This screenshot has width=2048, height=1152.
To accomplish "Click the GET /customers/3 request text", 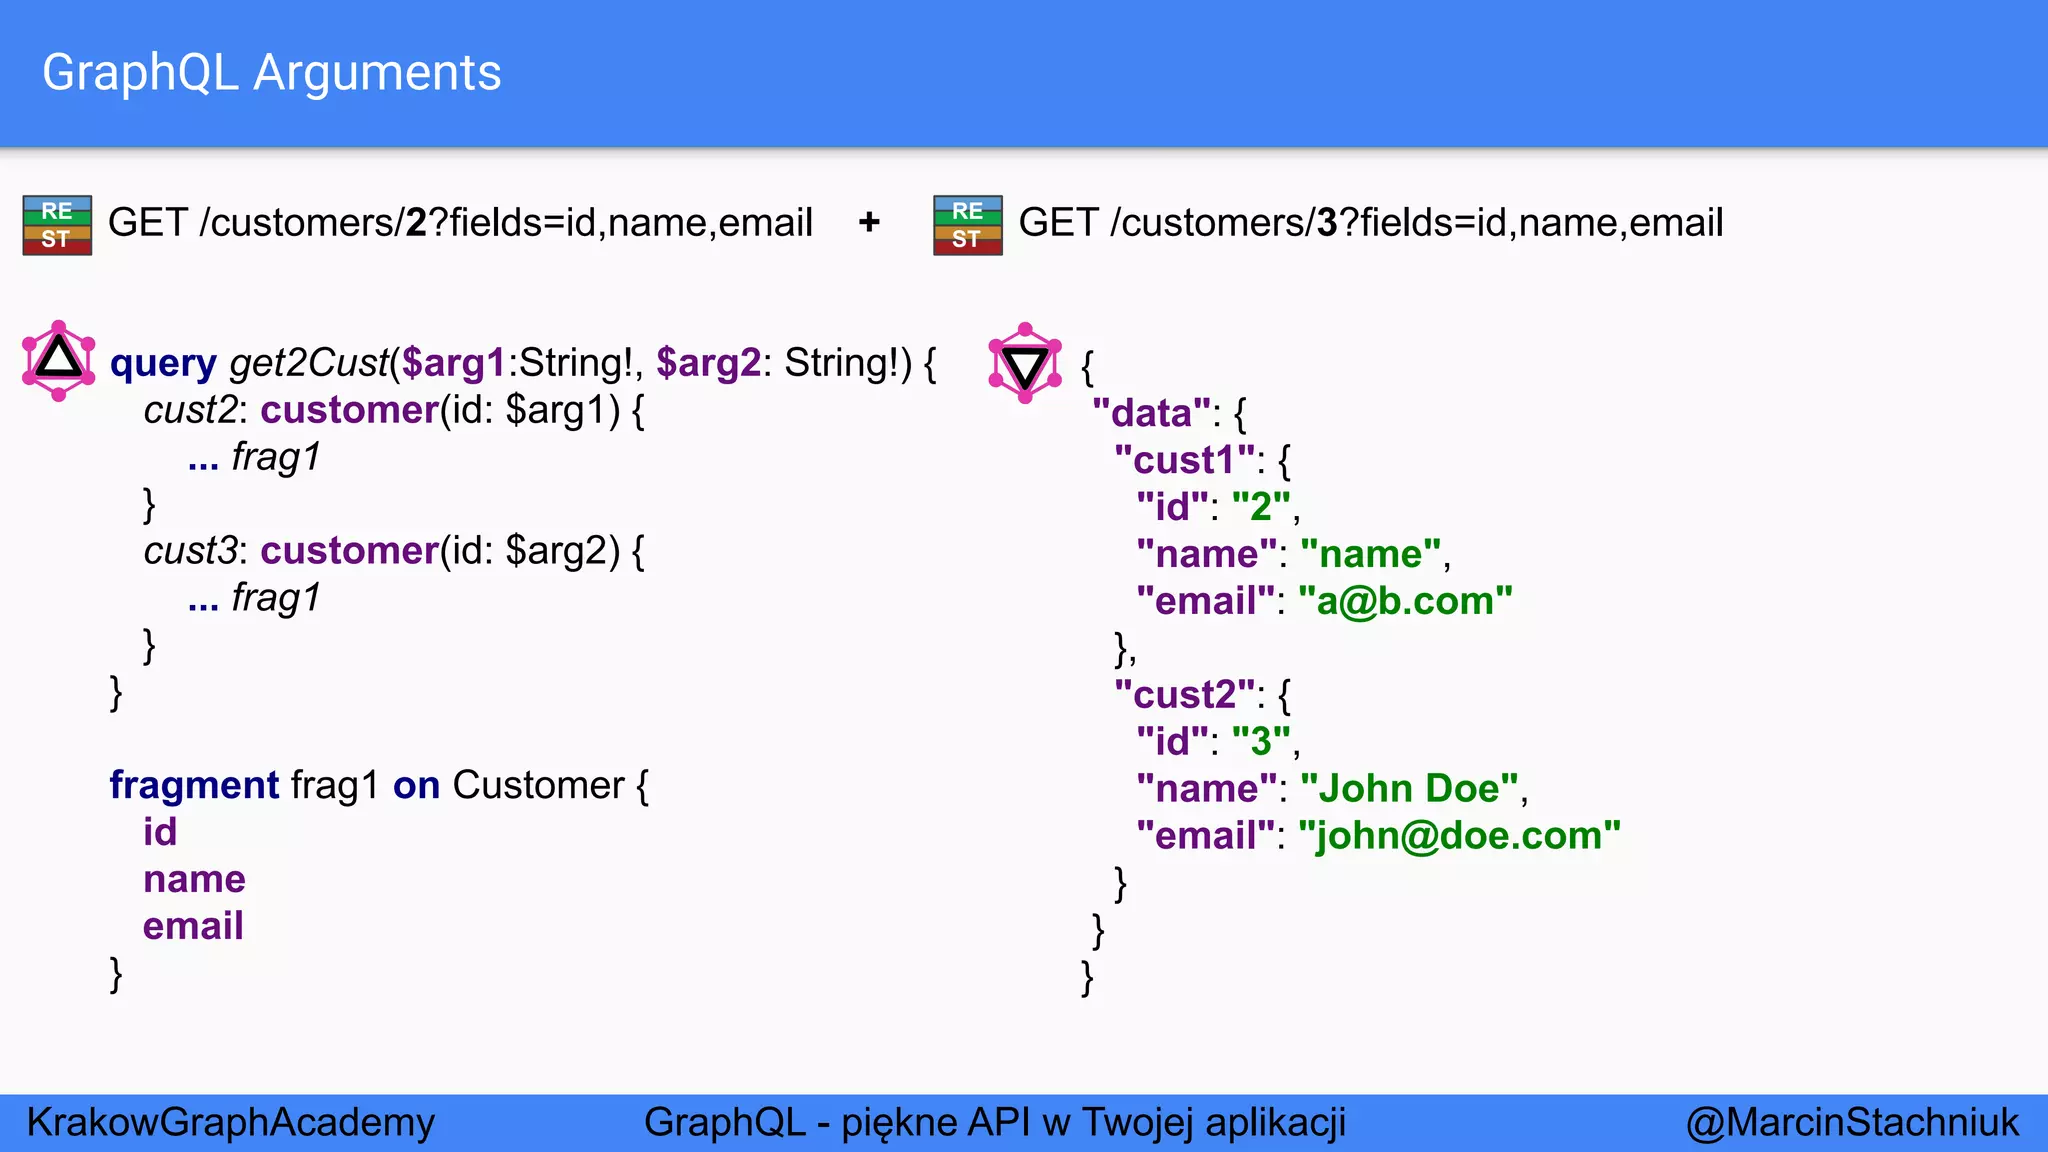I will pyautogui.click(x=1370, y=222).
